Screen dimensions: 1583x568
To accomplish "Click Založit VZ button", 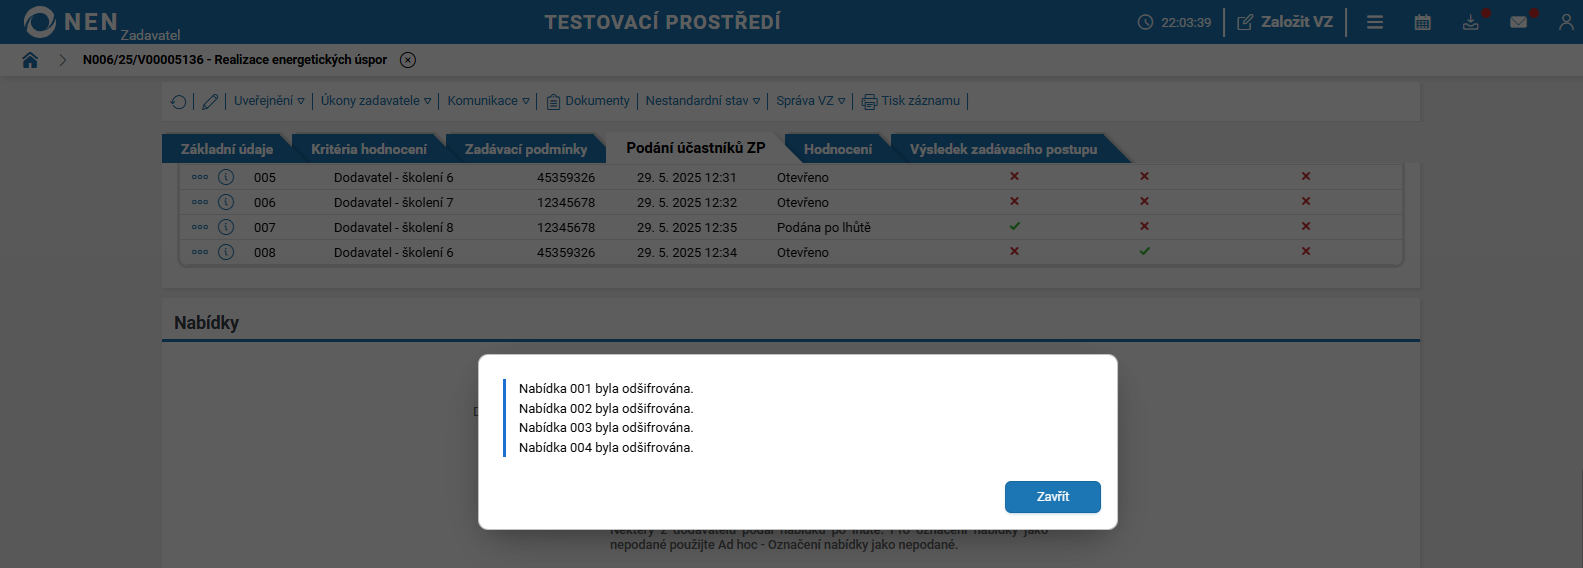I will click(x=1285, y=22).
